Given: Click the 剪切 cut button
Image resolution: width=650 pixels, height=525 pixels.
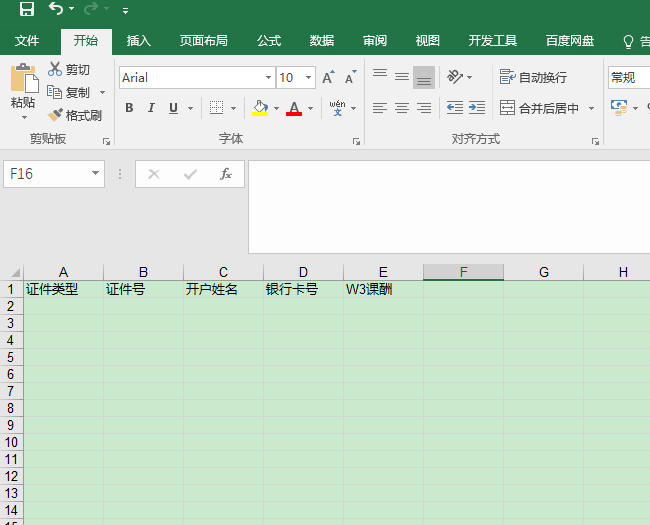Looking at the screenshot, I should coord(69,69).
